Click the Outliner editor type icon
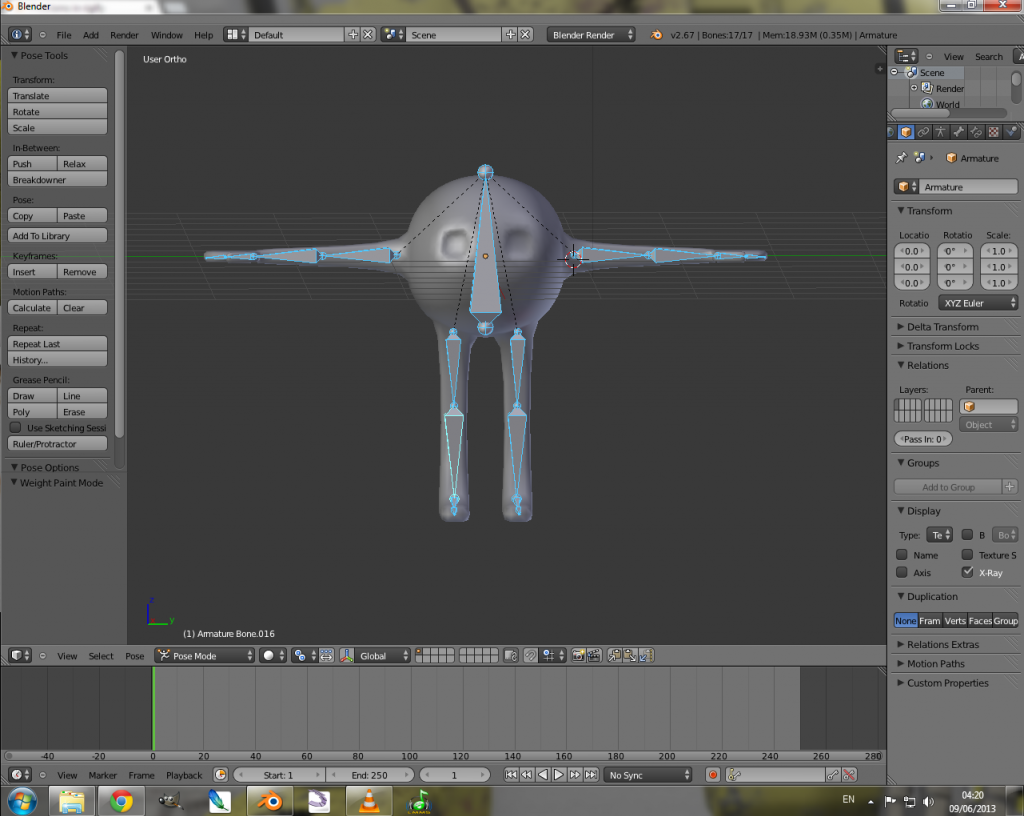Viewport: 1024px width, 816px height. 906,56
